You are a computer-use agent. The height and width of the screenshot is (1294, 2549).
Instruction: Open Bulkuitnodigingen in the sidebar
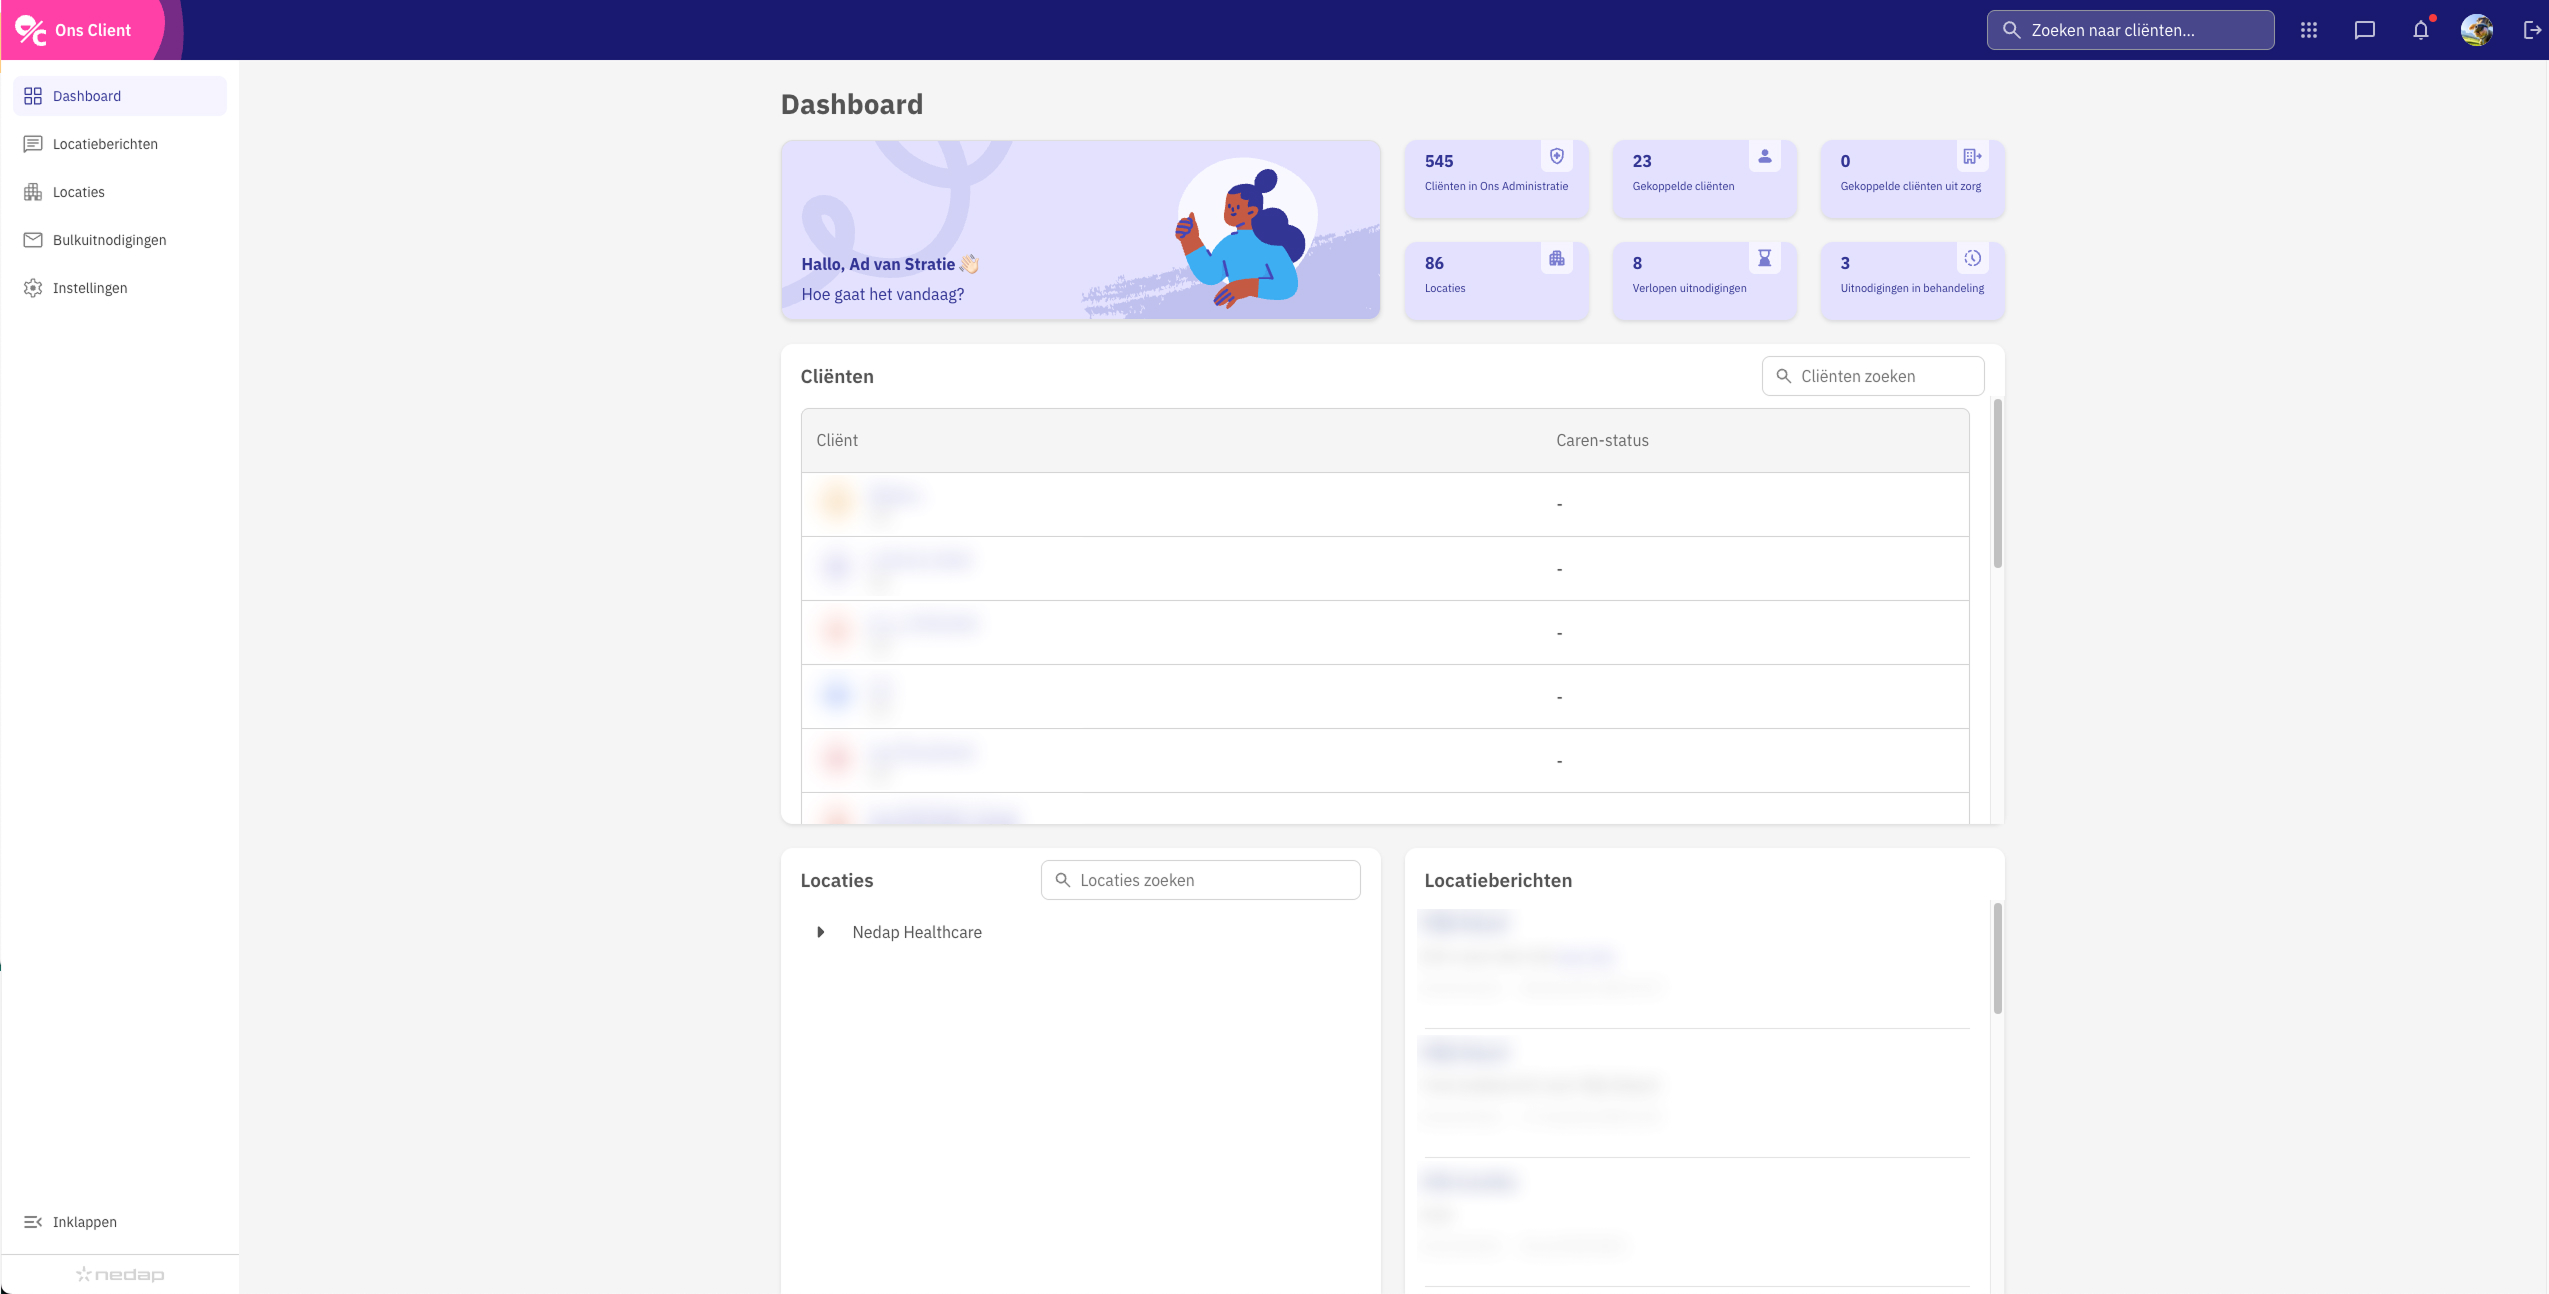pyautogui.click(x=120, y=240)
